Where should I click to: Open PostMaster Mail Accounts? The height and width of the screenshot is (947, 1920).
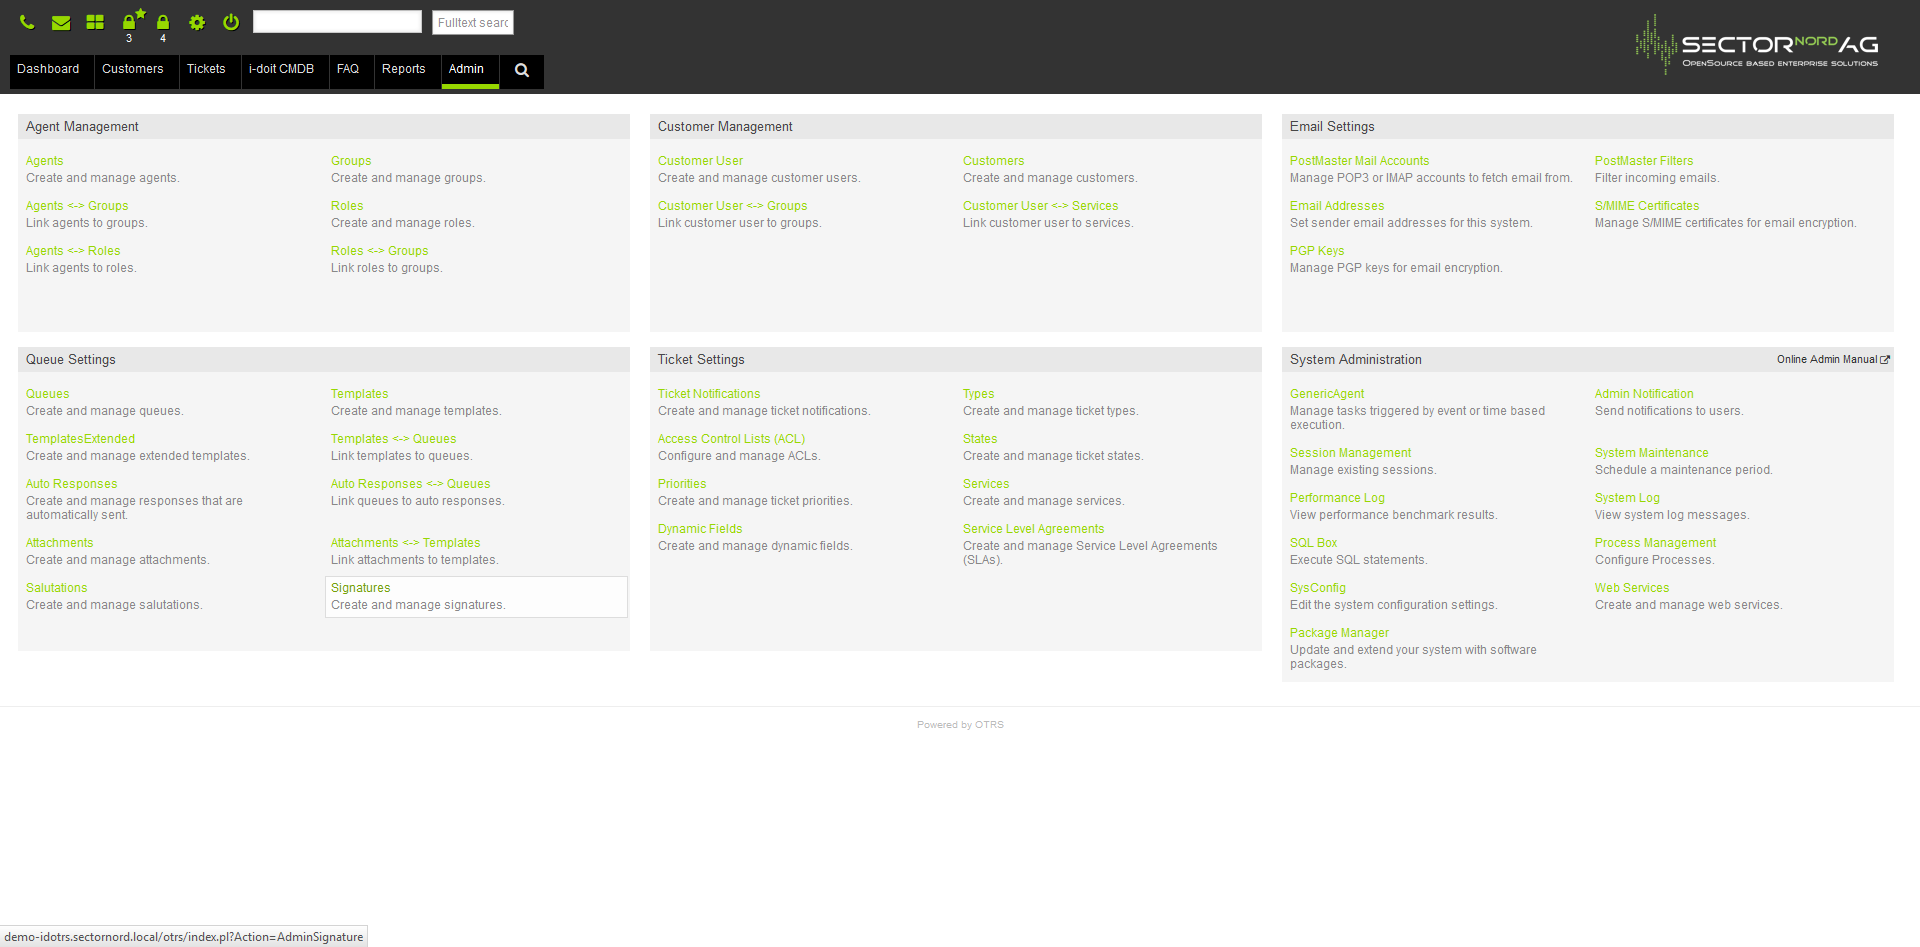coord(1359,161)
